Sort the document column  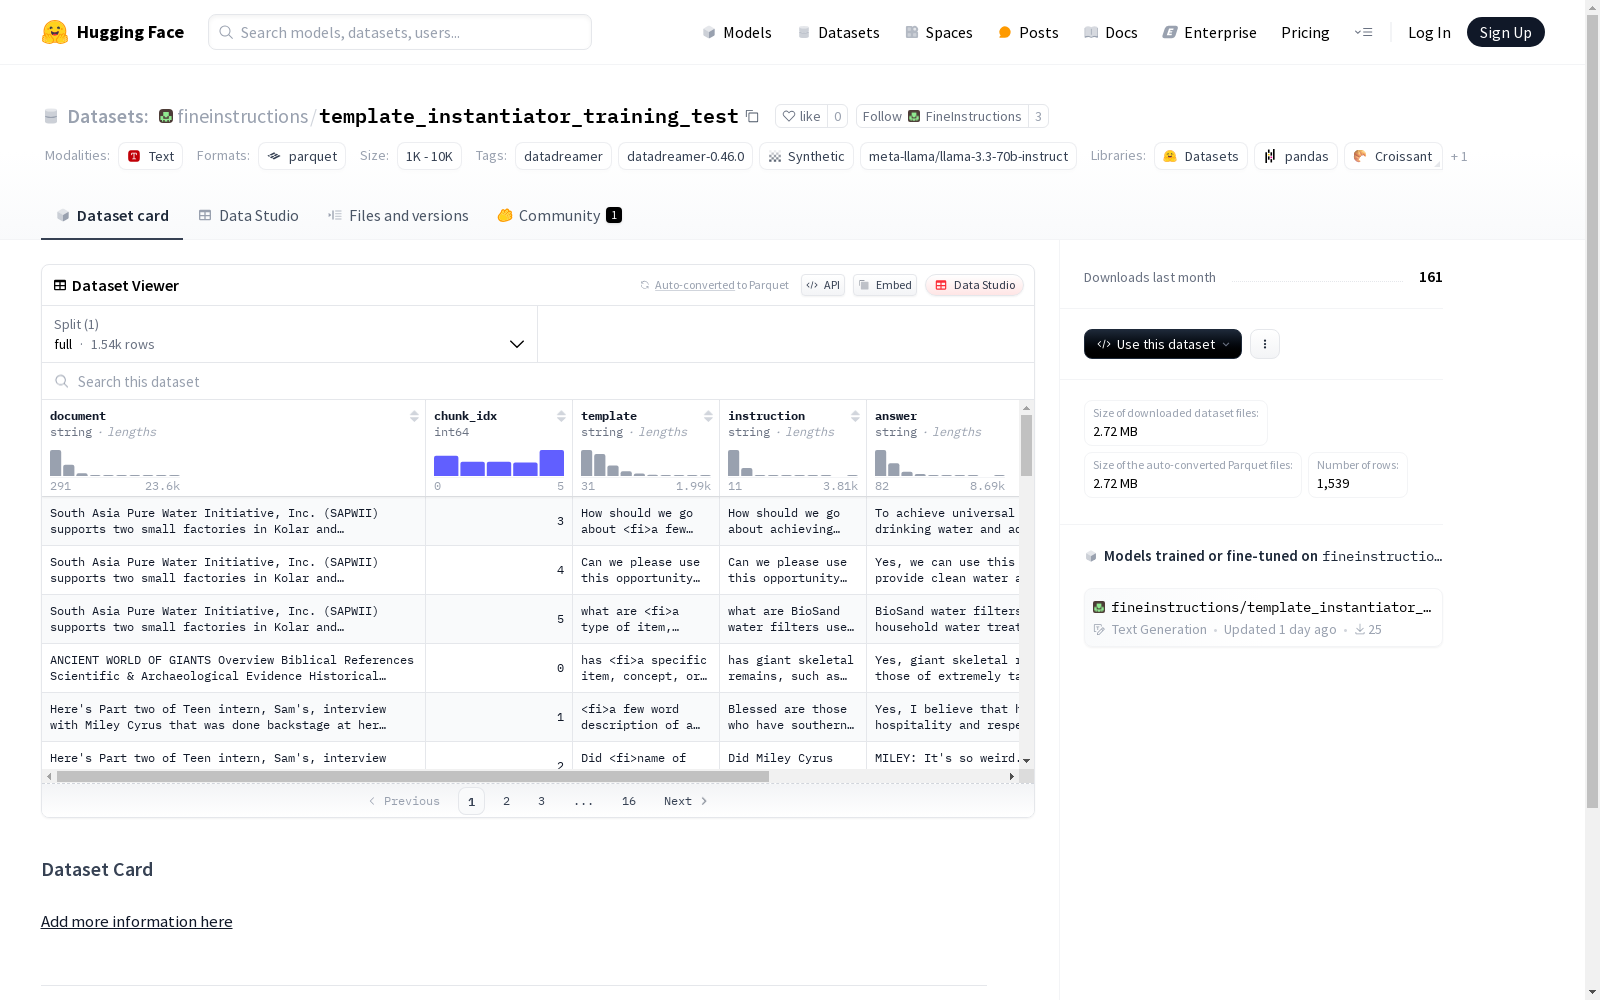pyautogui.click(x=414, y=416)
